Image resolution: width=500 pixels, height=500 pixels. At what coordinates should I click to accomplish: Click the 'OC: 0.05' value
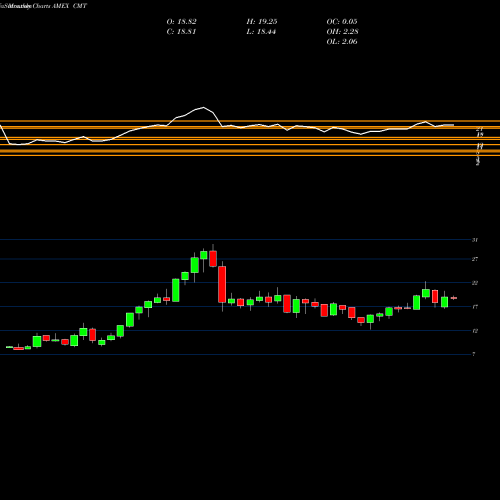[x=342, y=22]
